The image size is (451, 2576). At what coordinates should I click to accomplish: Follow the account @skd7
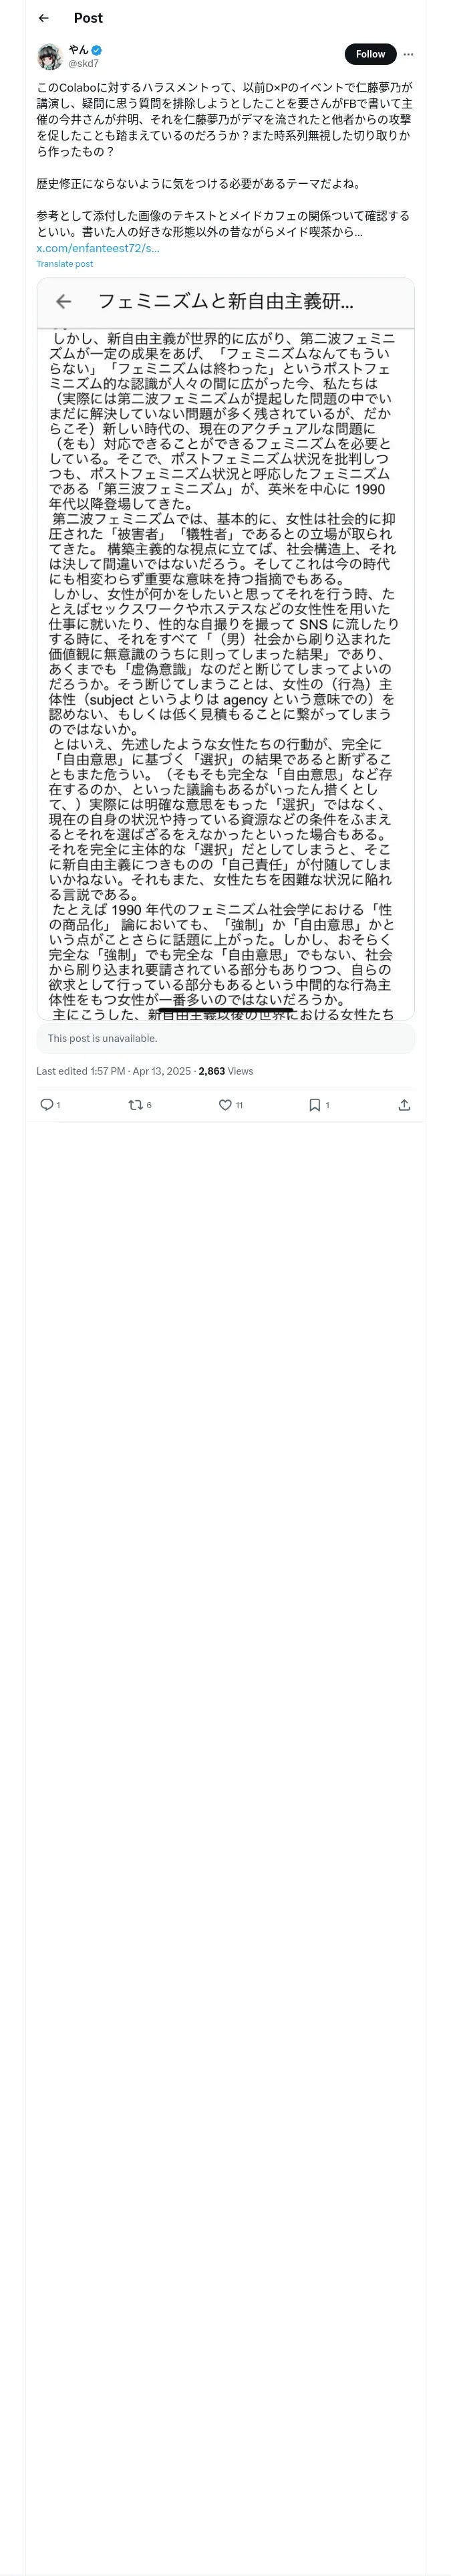click(x=370, y=54)
